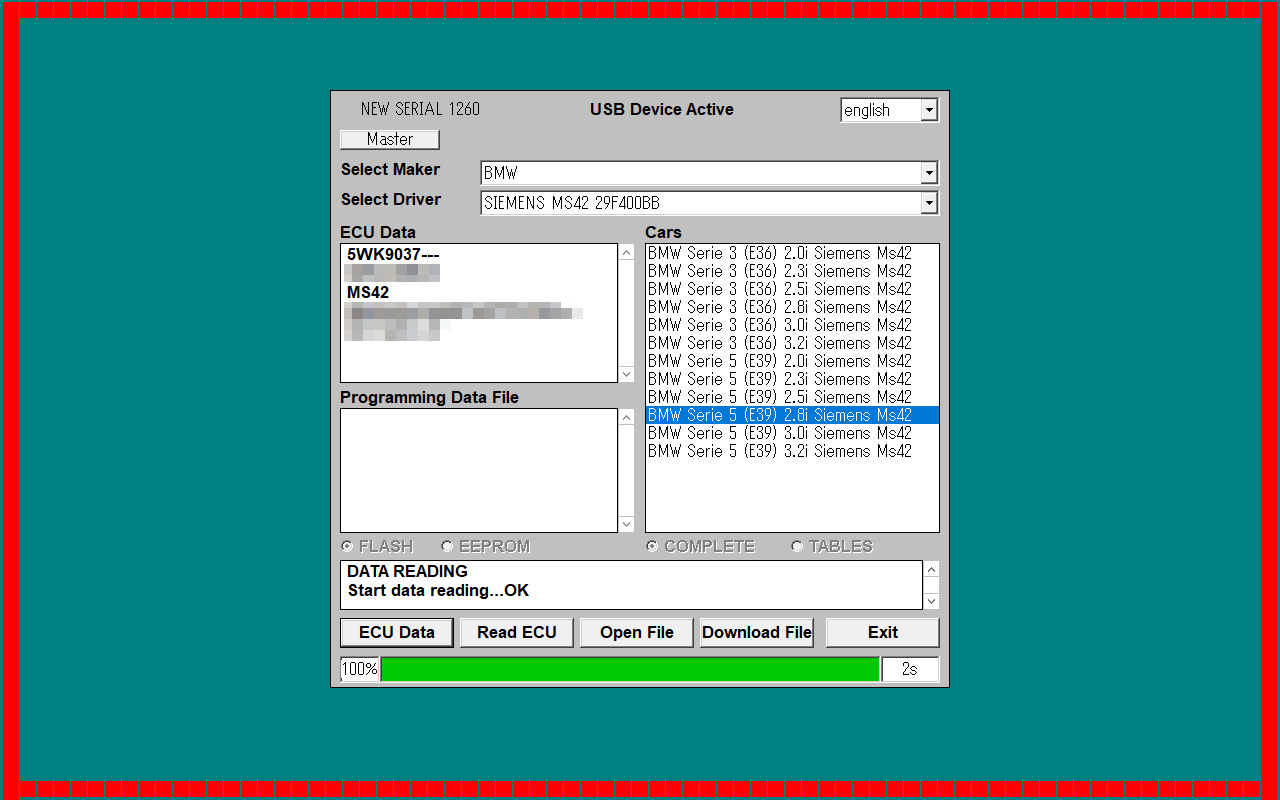
Task: Click the Read ECU button
Action: (517, 632)
